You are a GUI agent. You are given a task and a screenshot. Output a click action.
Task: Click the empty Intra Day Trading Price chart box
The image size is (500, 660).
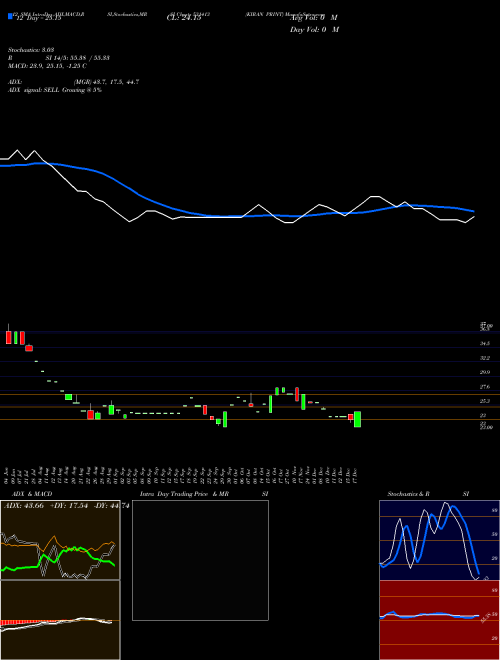200,560
